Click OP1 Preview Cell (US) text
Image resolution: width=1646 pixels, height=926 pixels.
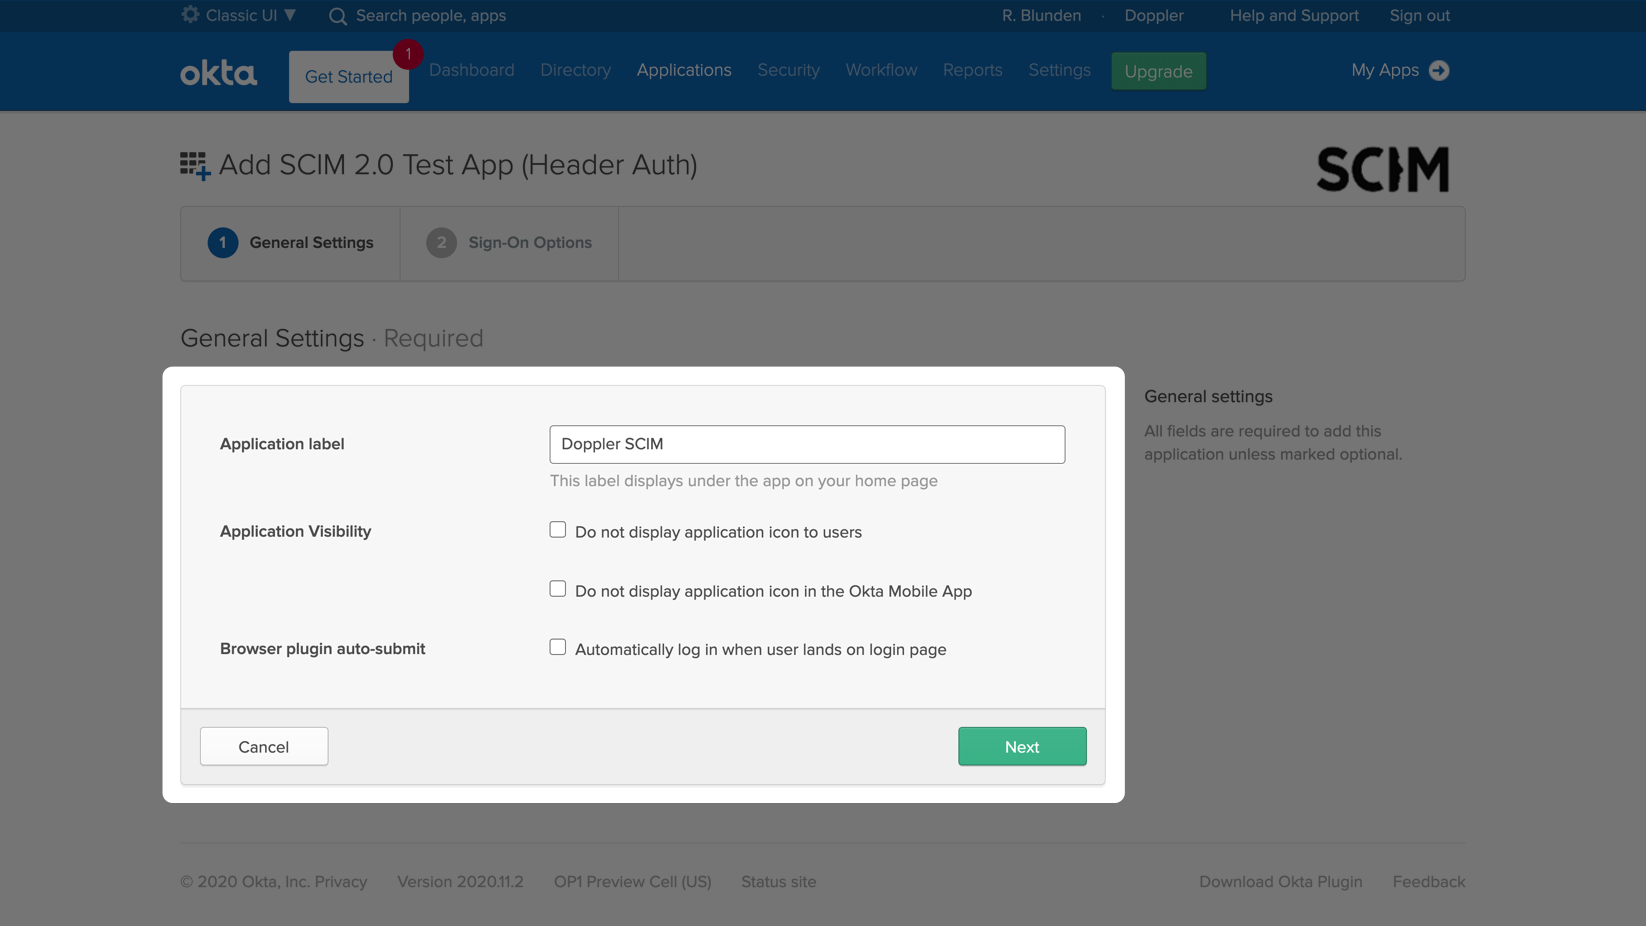(633, 882)
